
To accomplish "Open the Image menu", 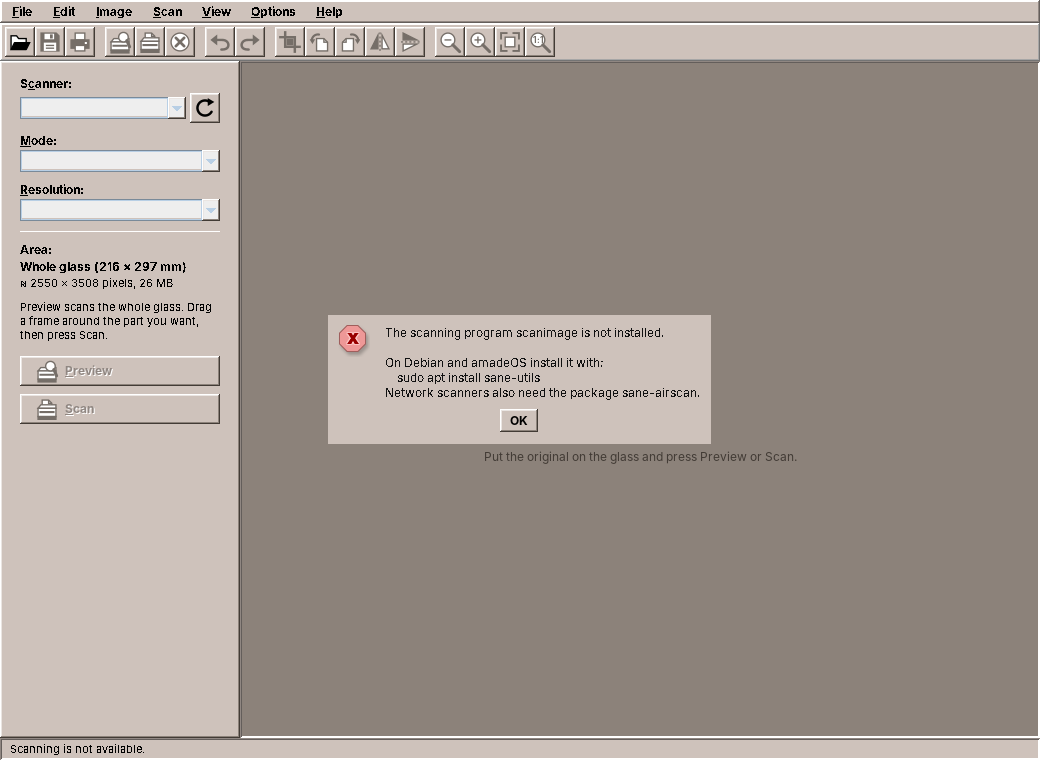I will [x=113, y=12].
